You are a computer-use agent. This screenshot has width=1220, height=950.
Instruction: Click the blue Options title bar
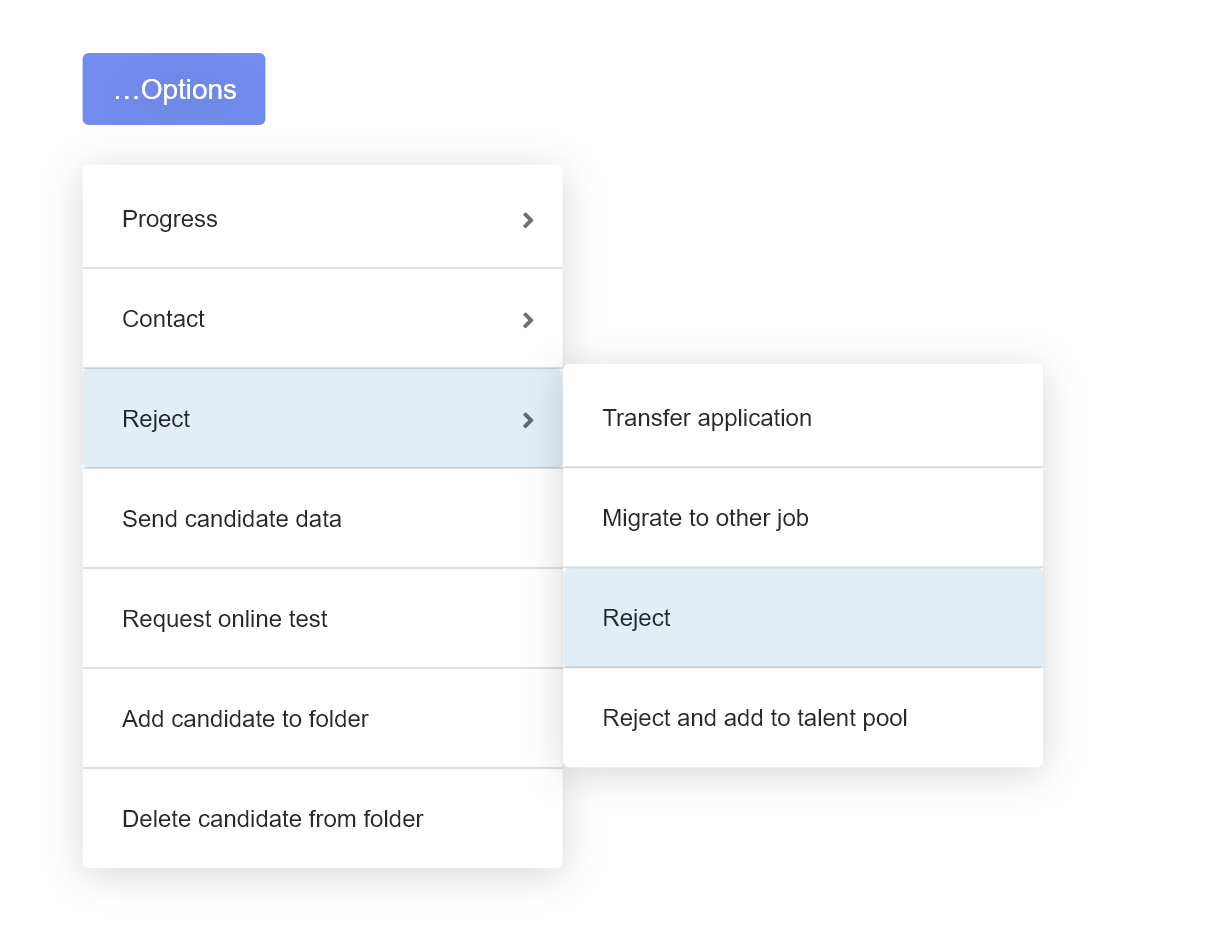(610, 89)
